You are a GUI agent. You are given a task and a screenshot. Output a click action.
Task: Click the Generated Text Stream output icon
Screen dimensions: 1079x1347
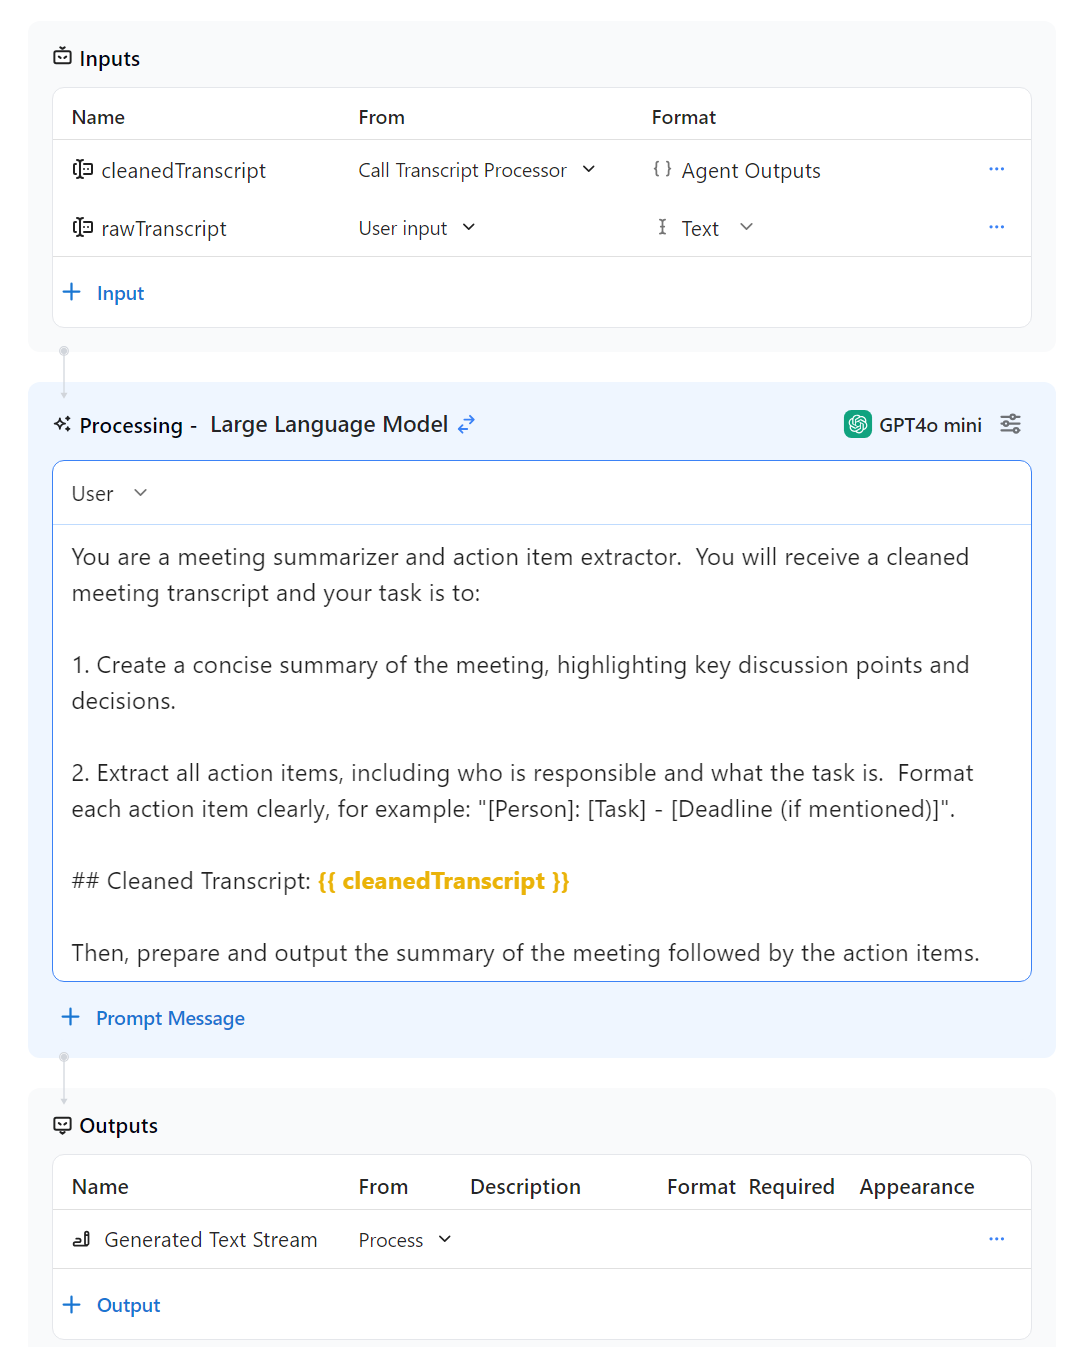(82, 1240)
